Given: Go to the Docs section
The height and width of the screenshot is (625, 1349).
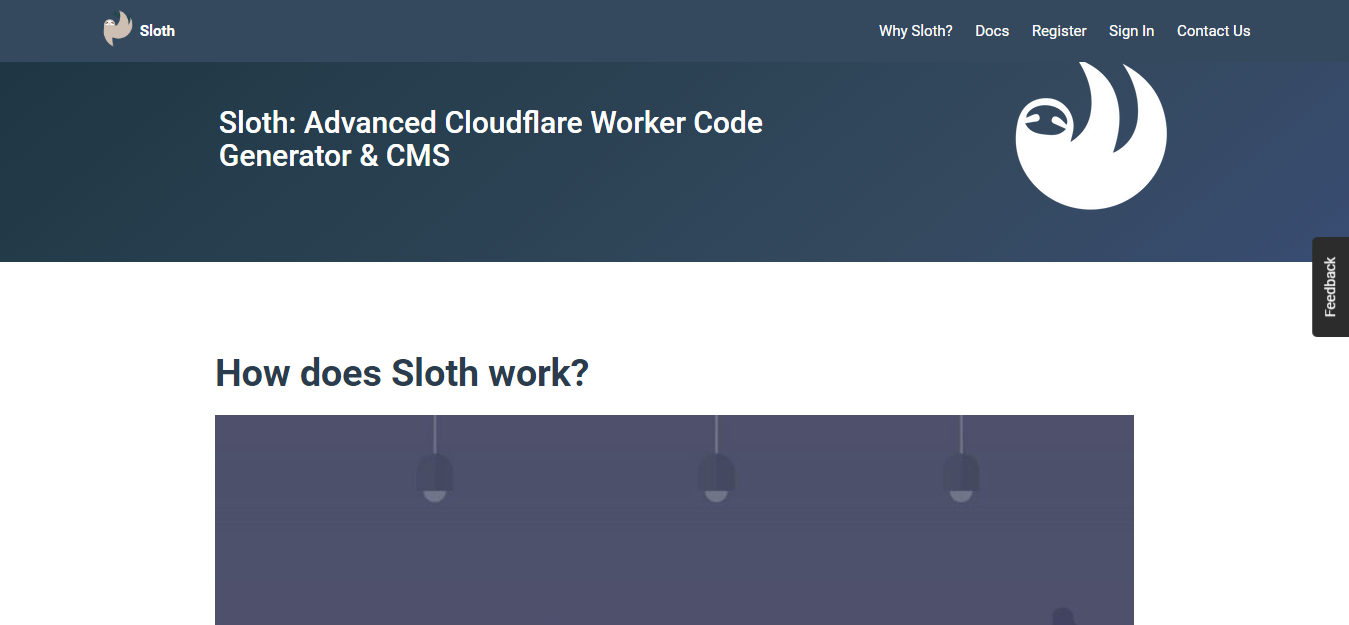Looking at the screenshot, I should (x=991, y=31).
